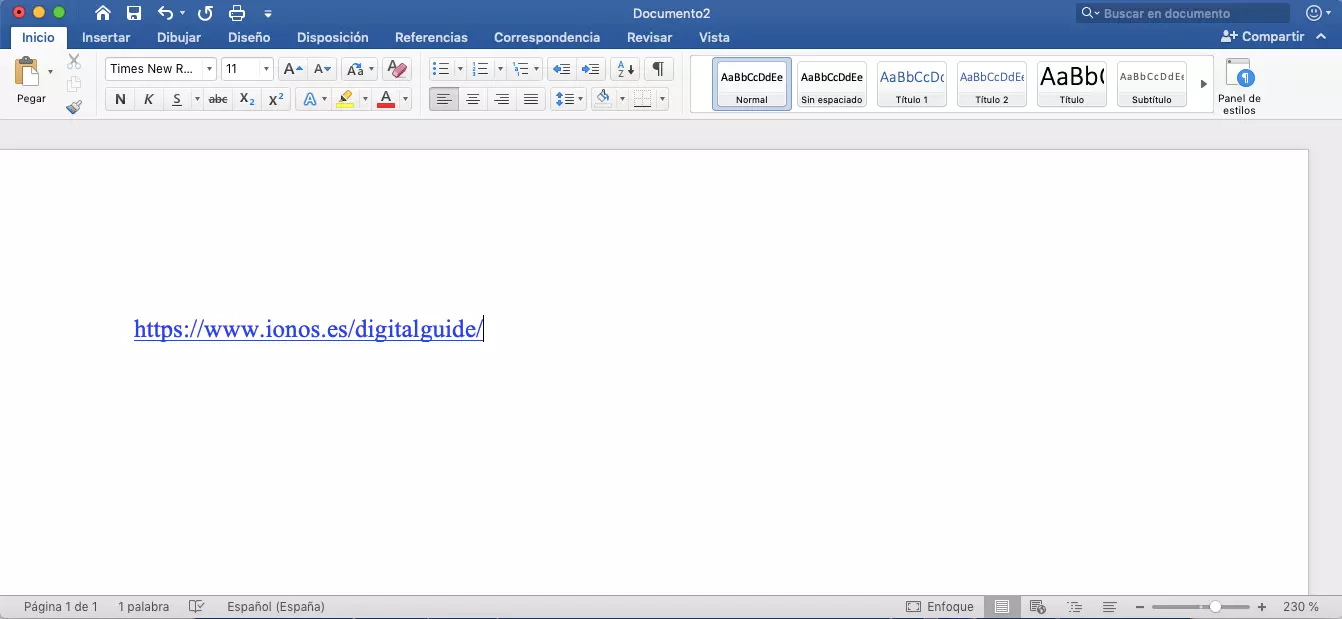Save the document with floppy icon

134,13
